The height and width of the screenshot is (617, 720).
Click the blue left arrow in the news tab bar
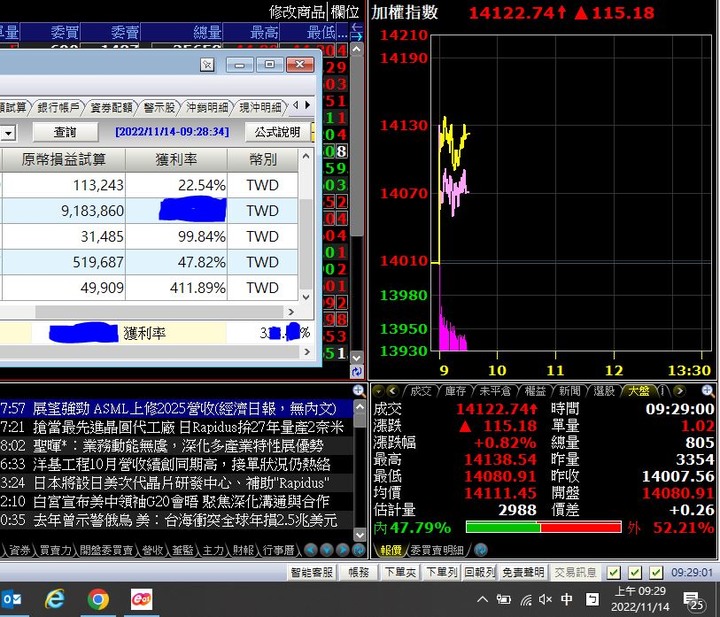(x=311, y=550)
